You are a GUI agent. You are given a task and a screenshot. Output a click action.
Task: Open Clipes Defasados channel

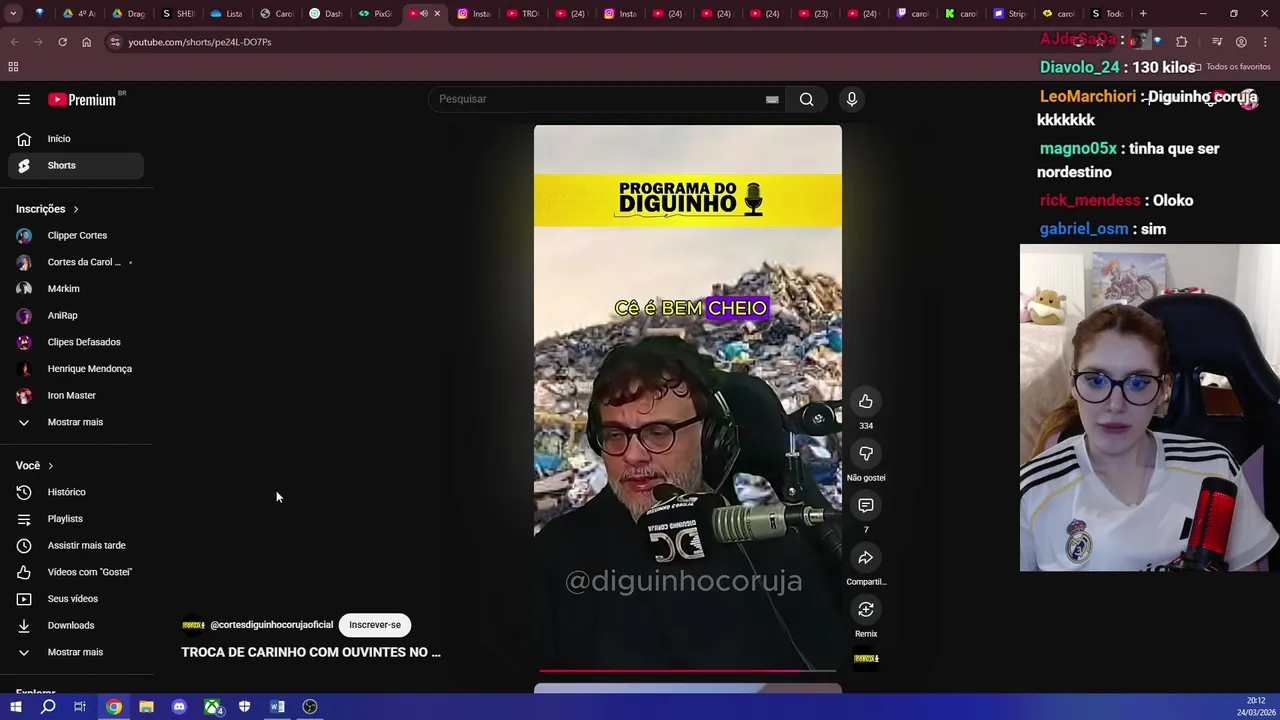[76, 342]
